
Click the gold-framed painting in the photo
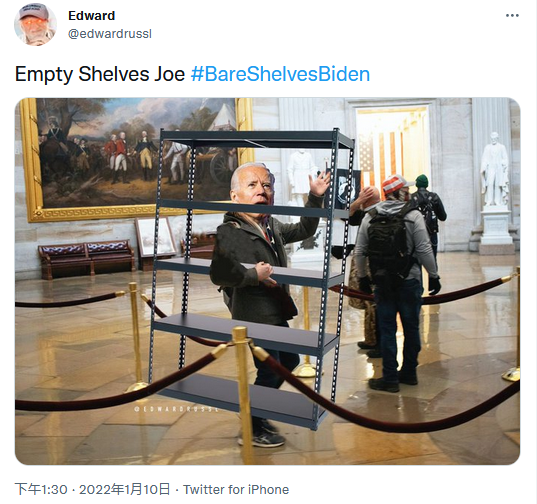136,159
